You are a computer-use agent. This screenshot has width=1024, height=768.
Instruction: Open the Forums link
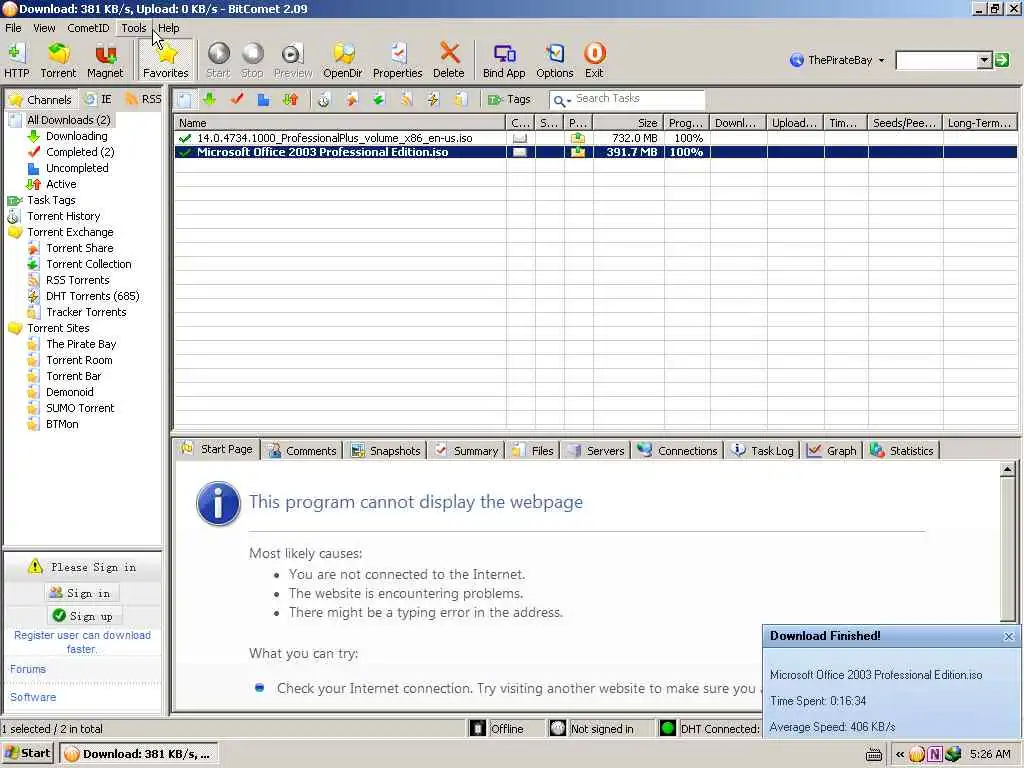point(27,669)
